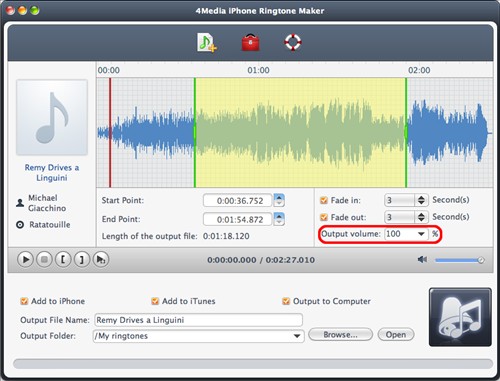Uncheck Add to iPhone

[x=24, y=301]
